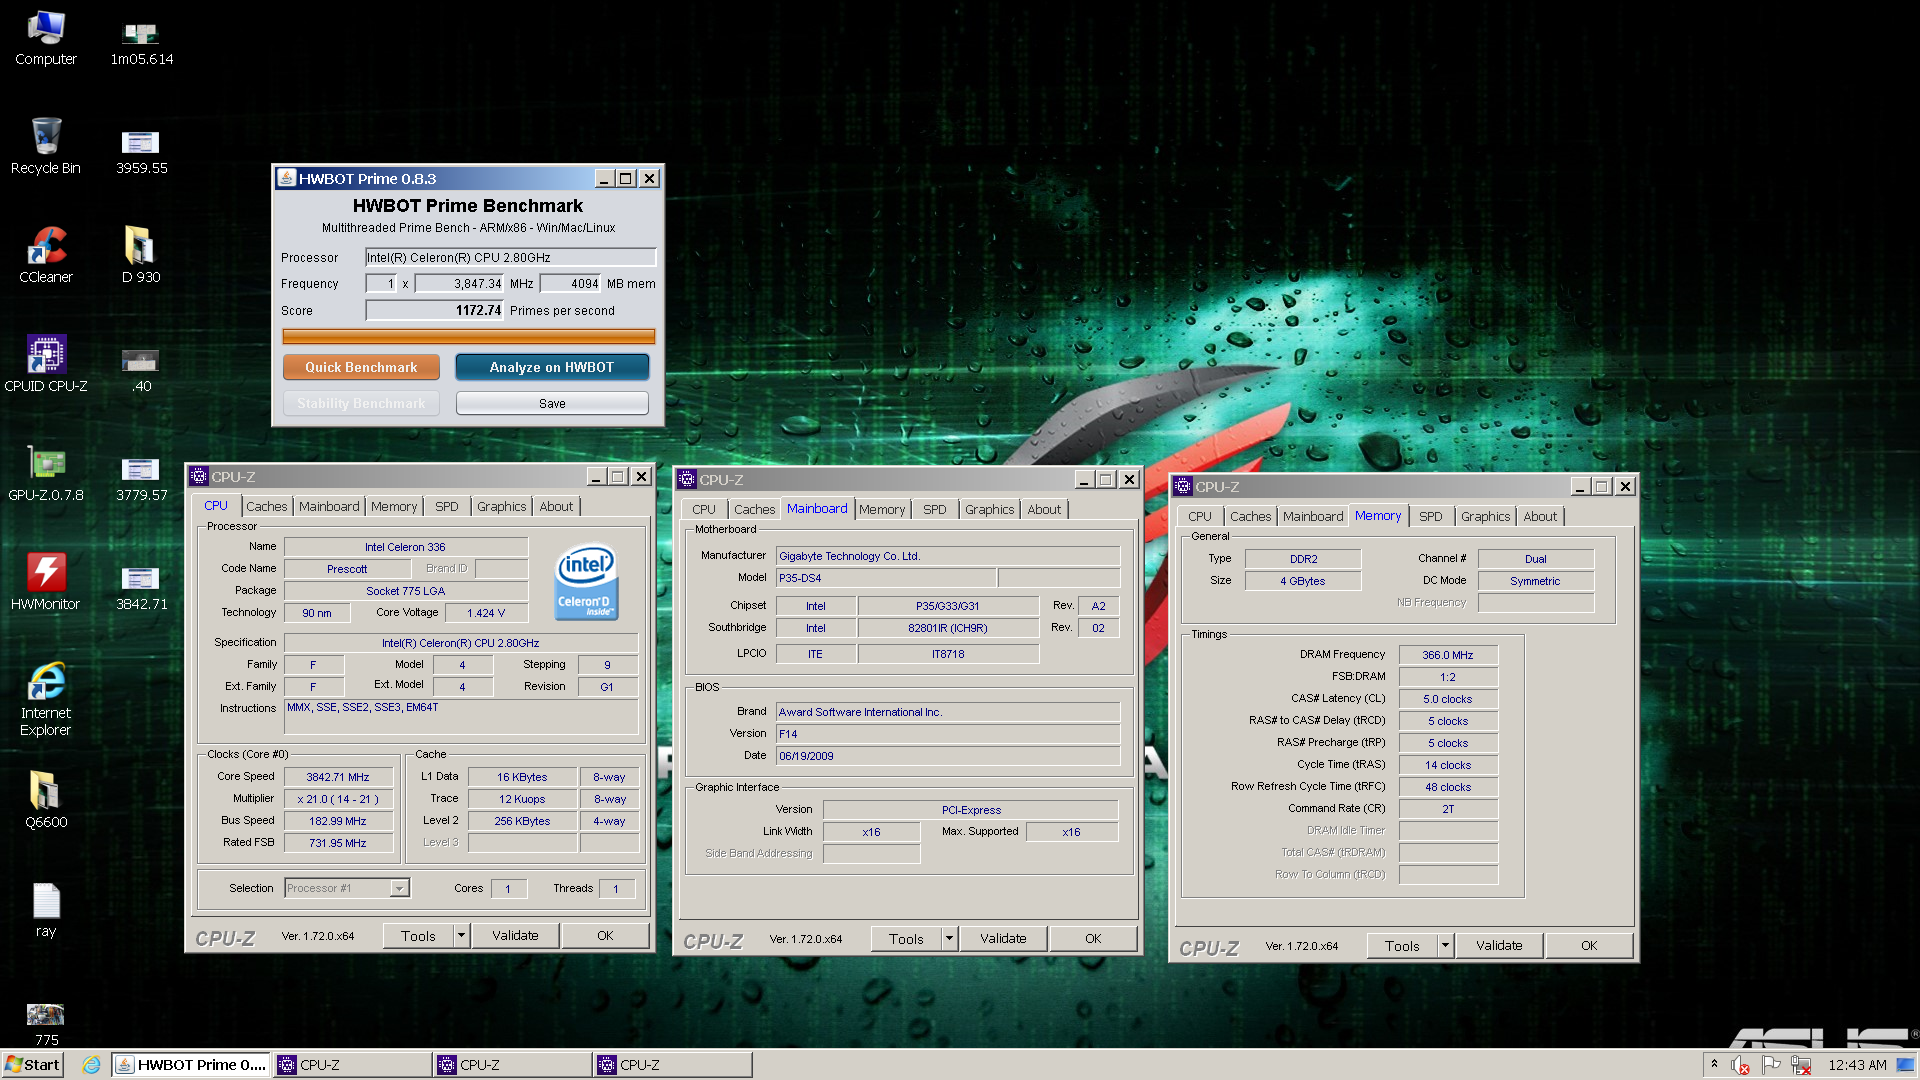Open the 775 desktop image icon
This screenshot has height=1080, width=1920.
tap(46, 1025)
